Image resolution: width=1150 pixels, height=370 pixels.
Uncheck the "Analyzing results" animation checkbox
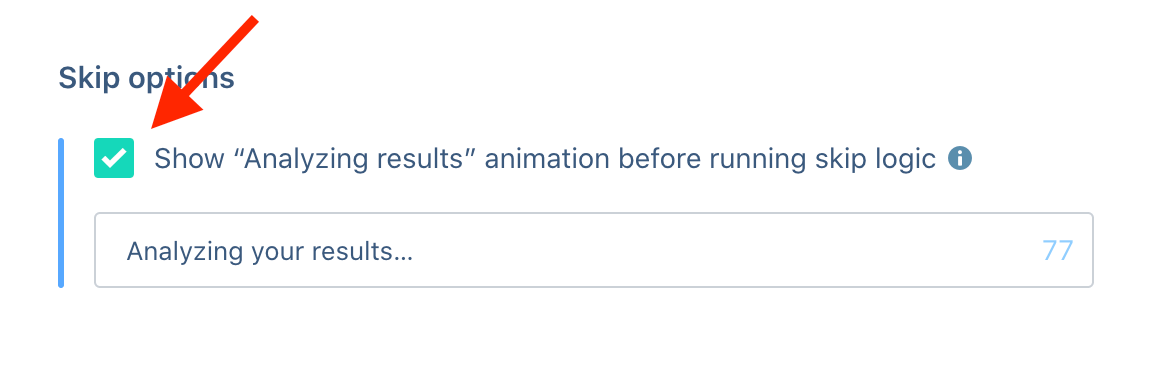pos(114,158)
